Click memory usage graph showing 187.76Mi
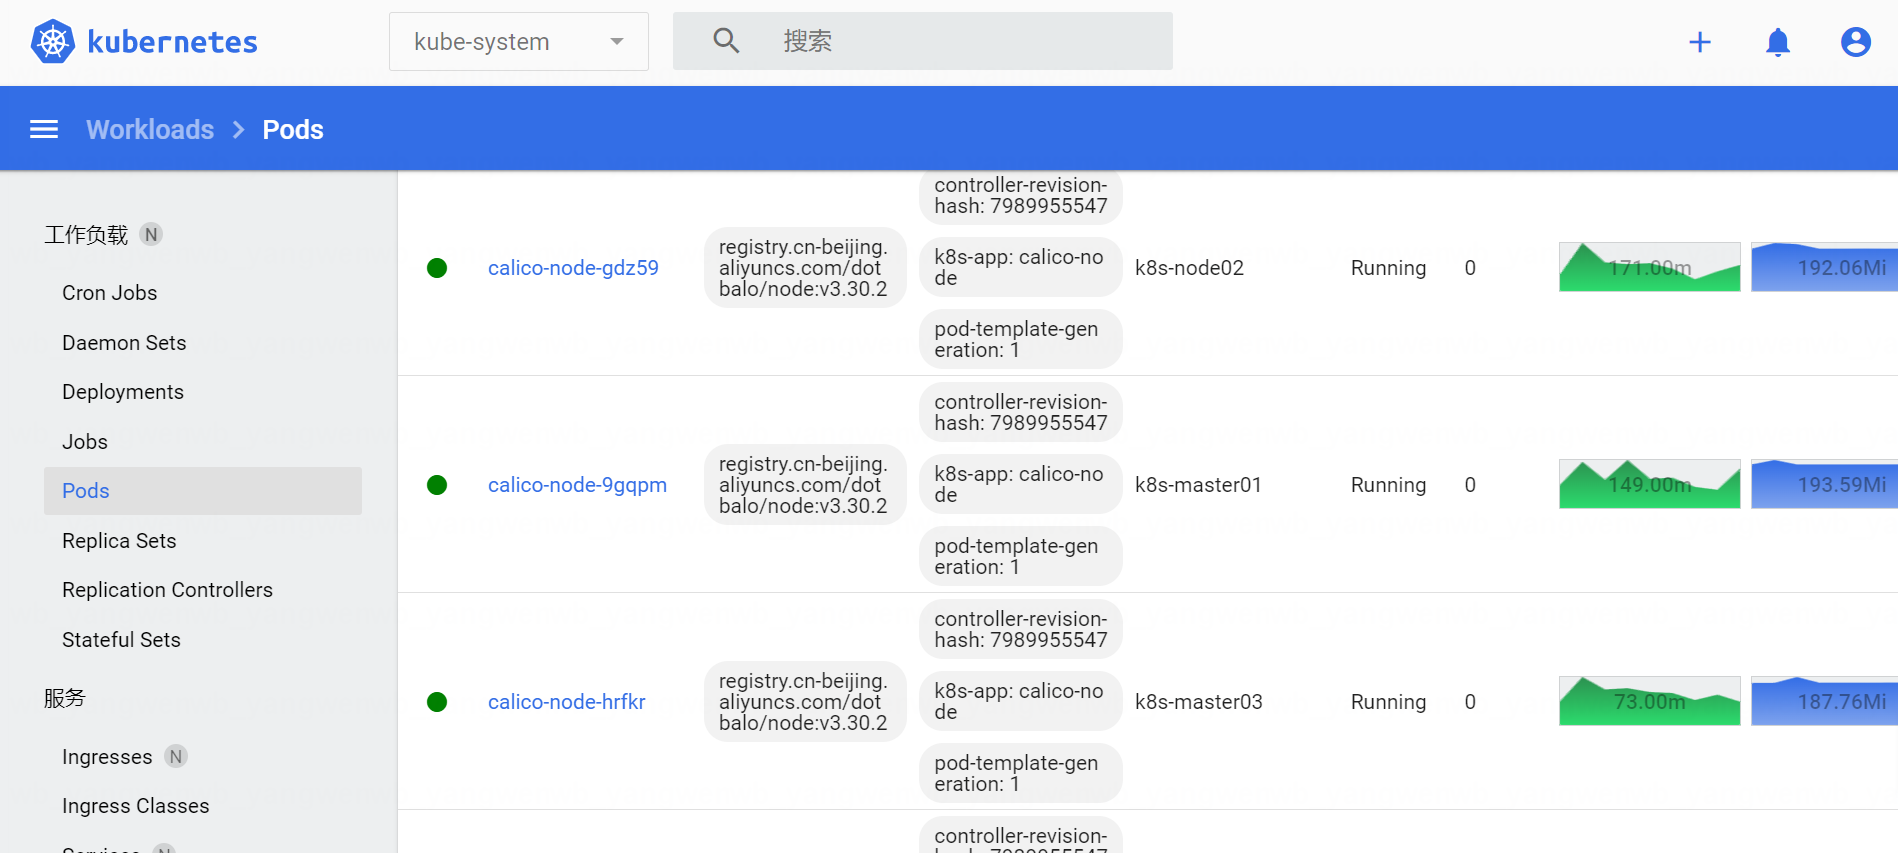Screen dimensions: 1898x853 1823,702
